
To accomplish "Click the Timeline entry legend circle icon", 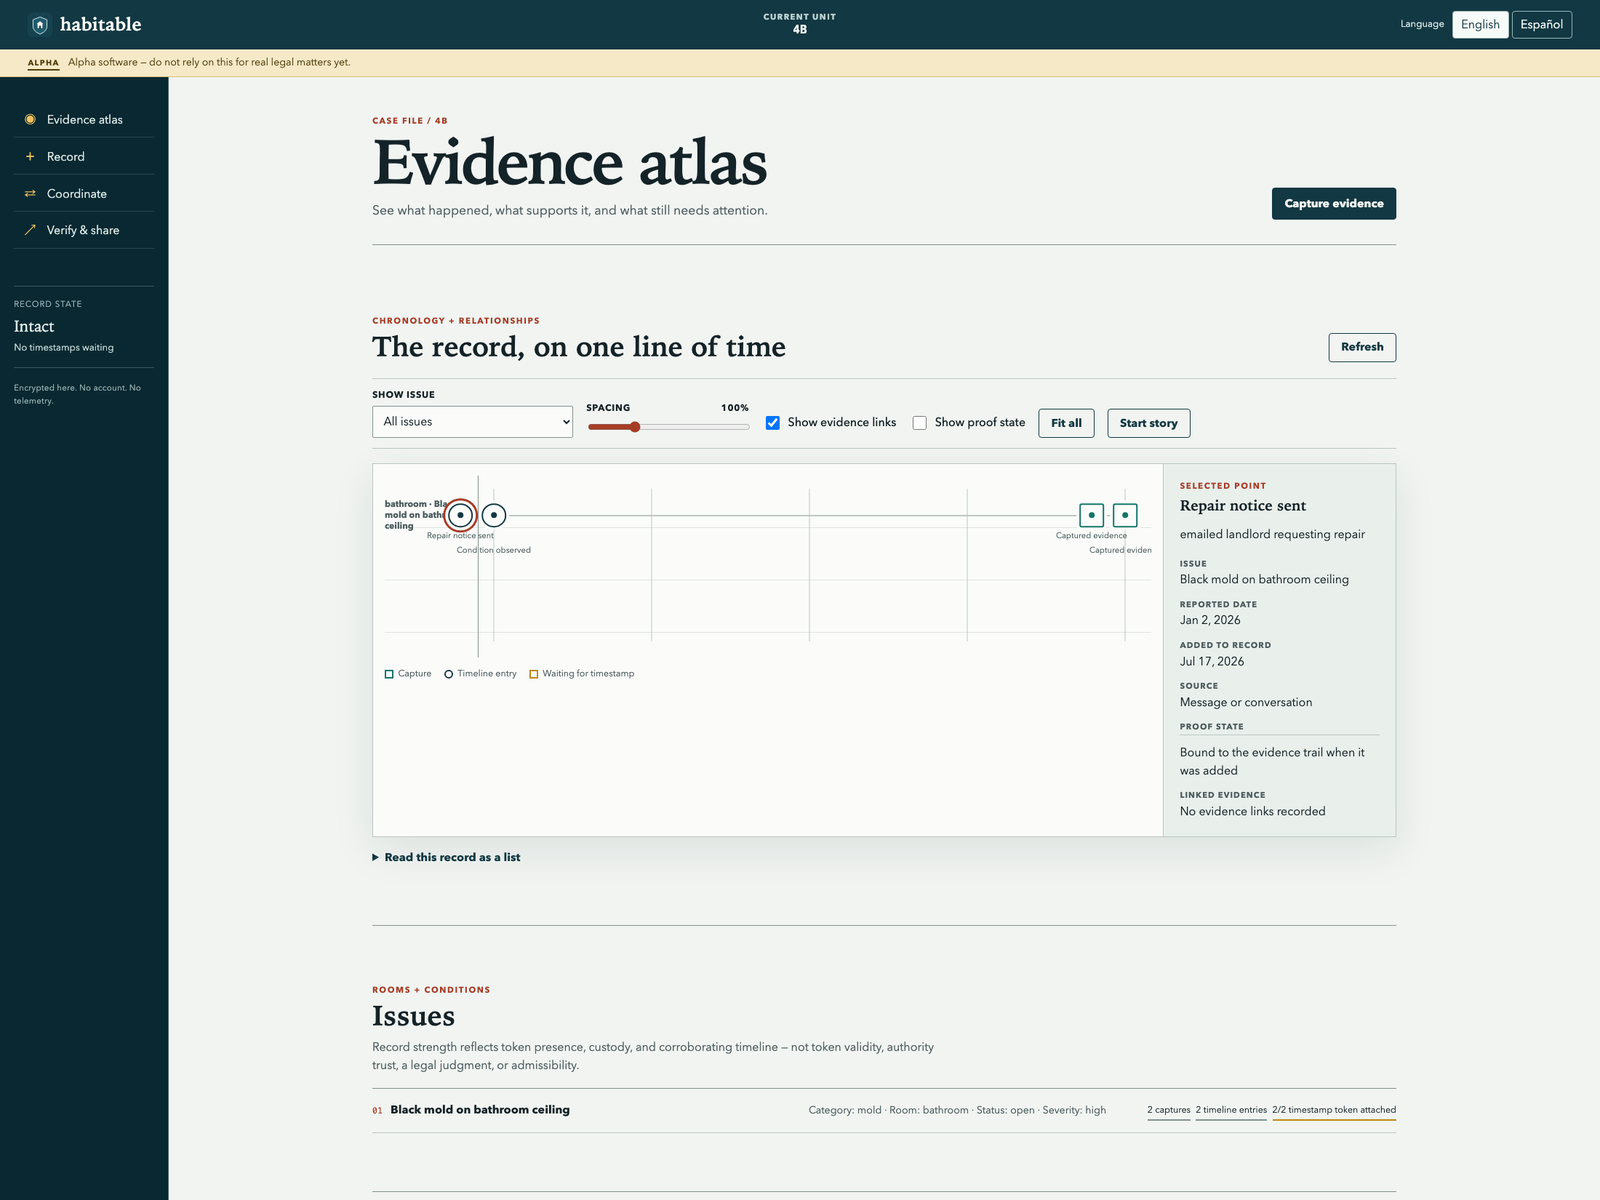I will pos(449,674).
